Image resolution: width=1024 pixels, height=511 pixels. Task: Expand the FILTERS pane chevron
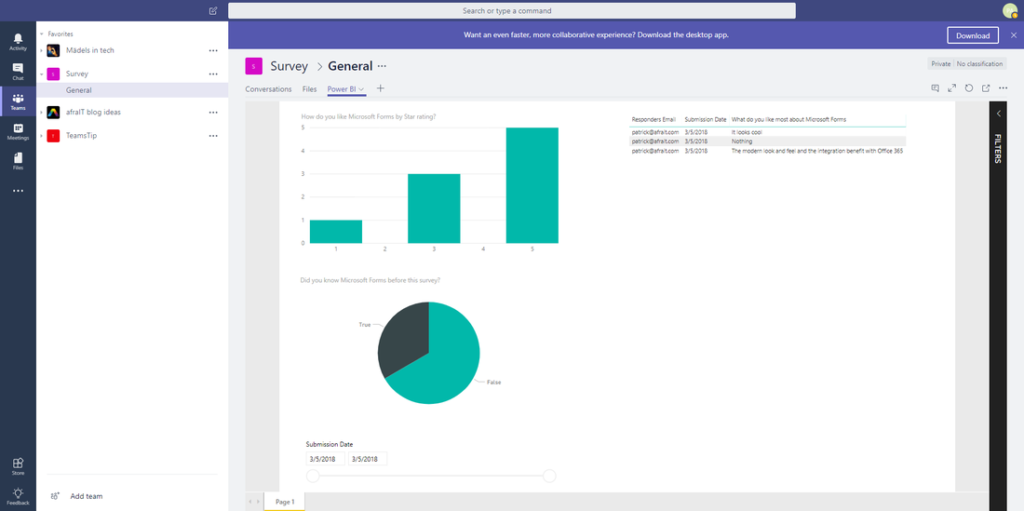pos(998,114)
